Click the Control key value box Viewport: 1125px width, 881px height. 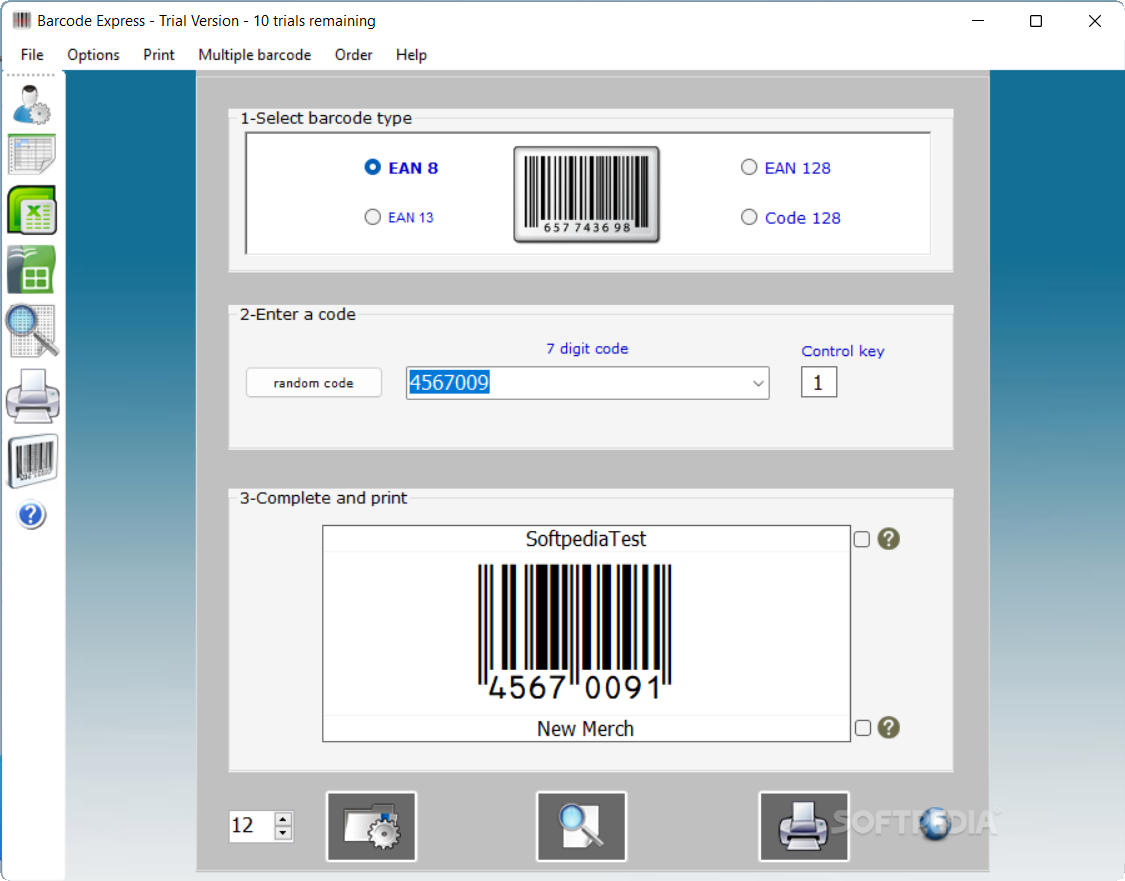point(819,382)
